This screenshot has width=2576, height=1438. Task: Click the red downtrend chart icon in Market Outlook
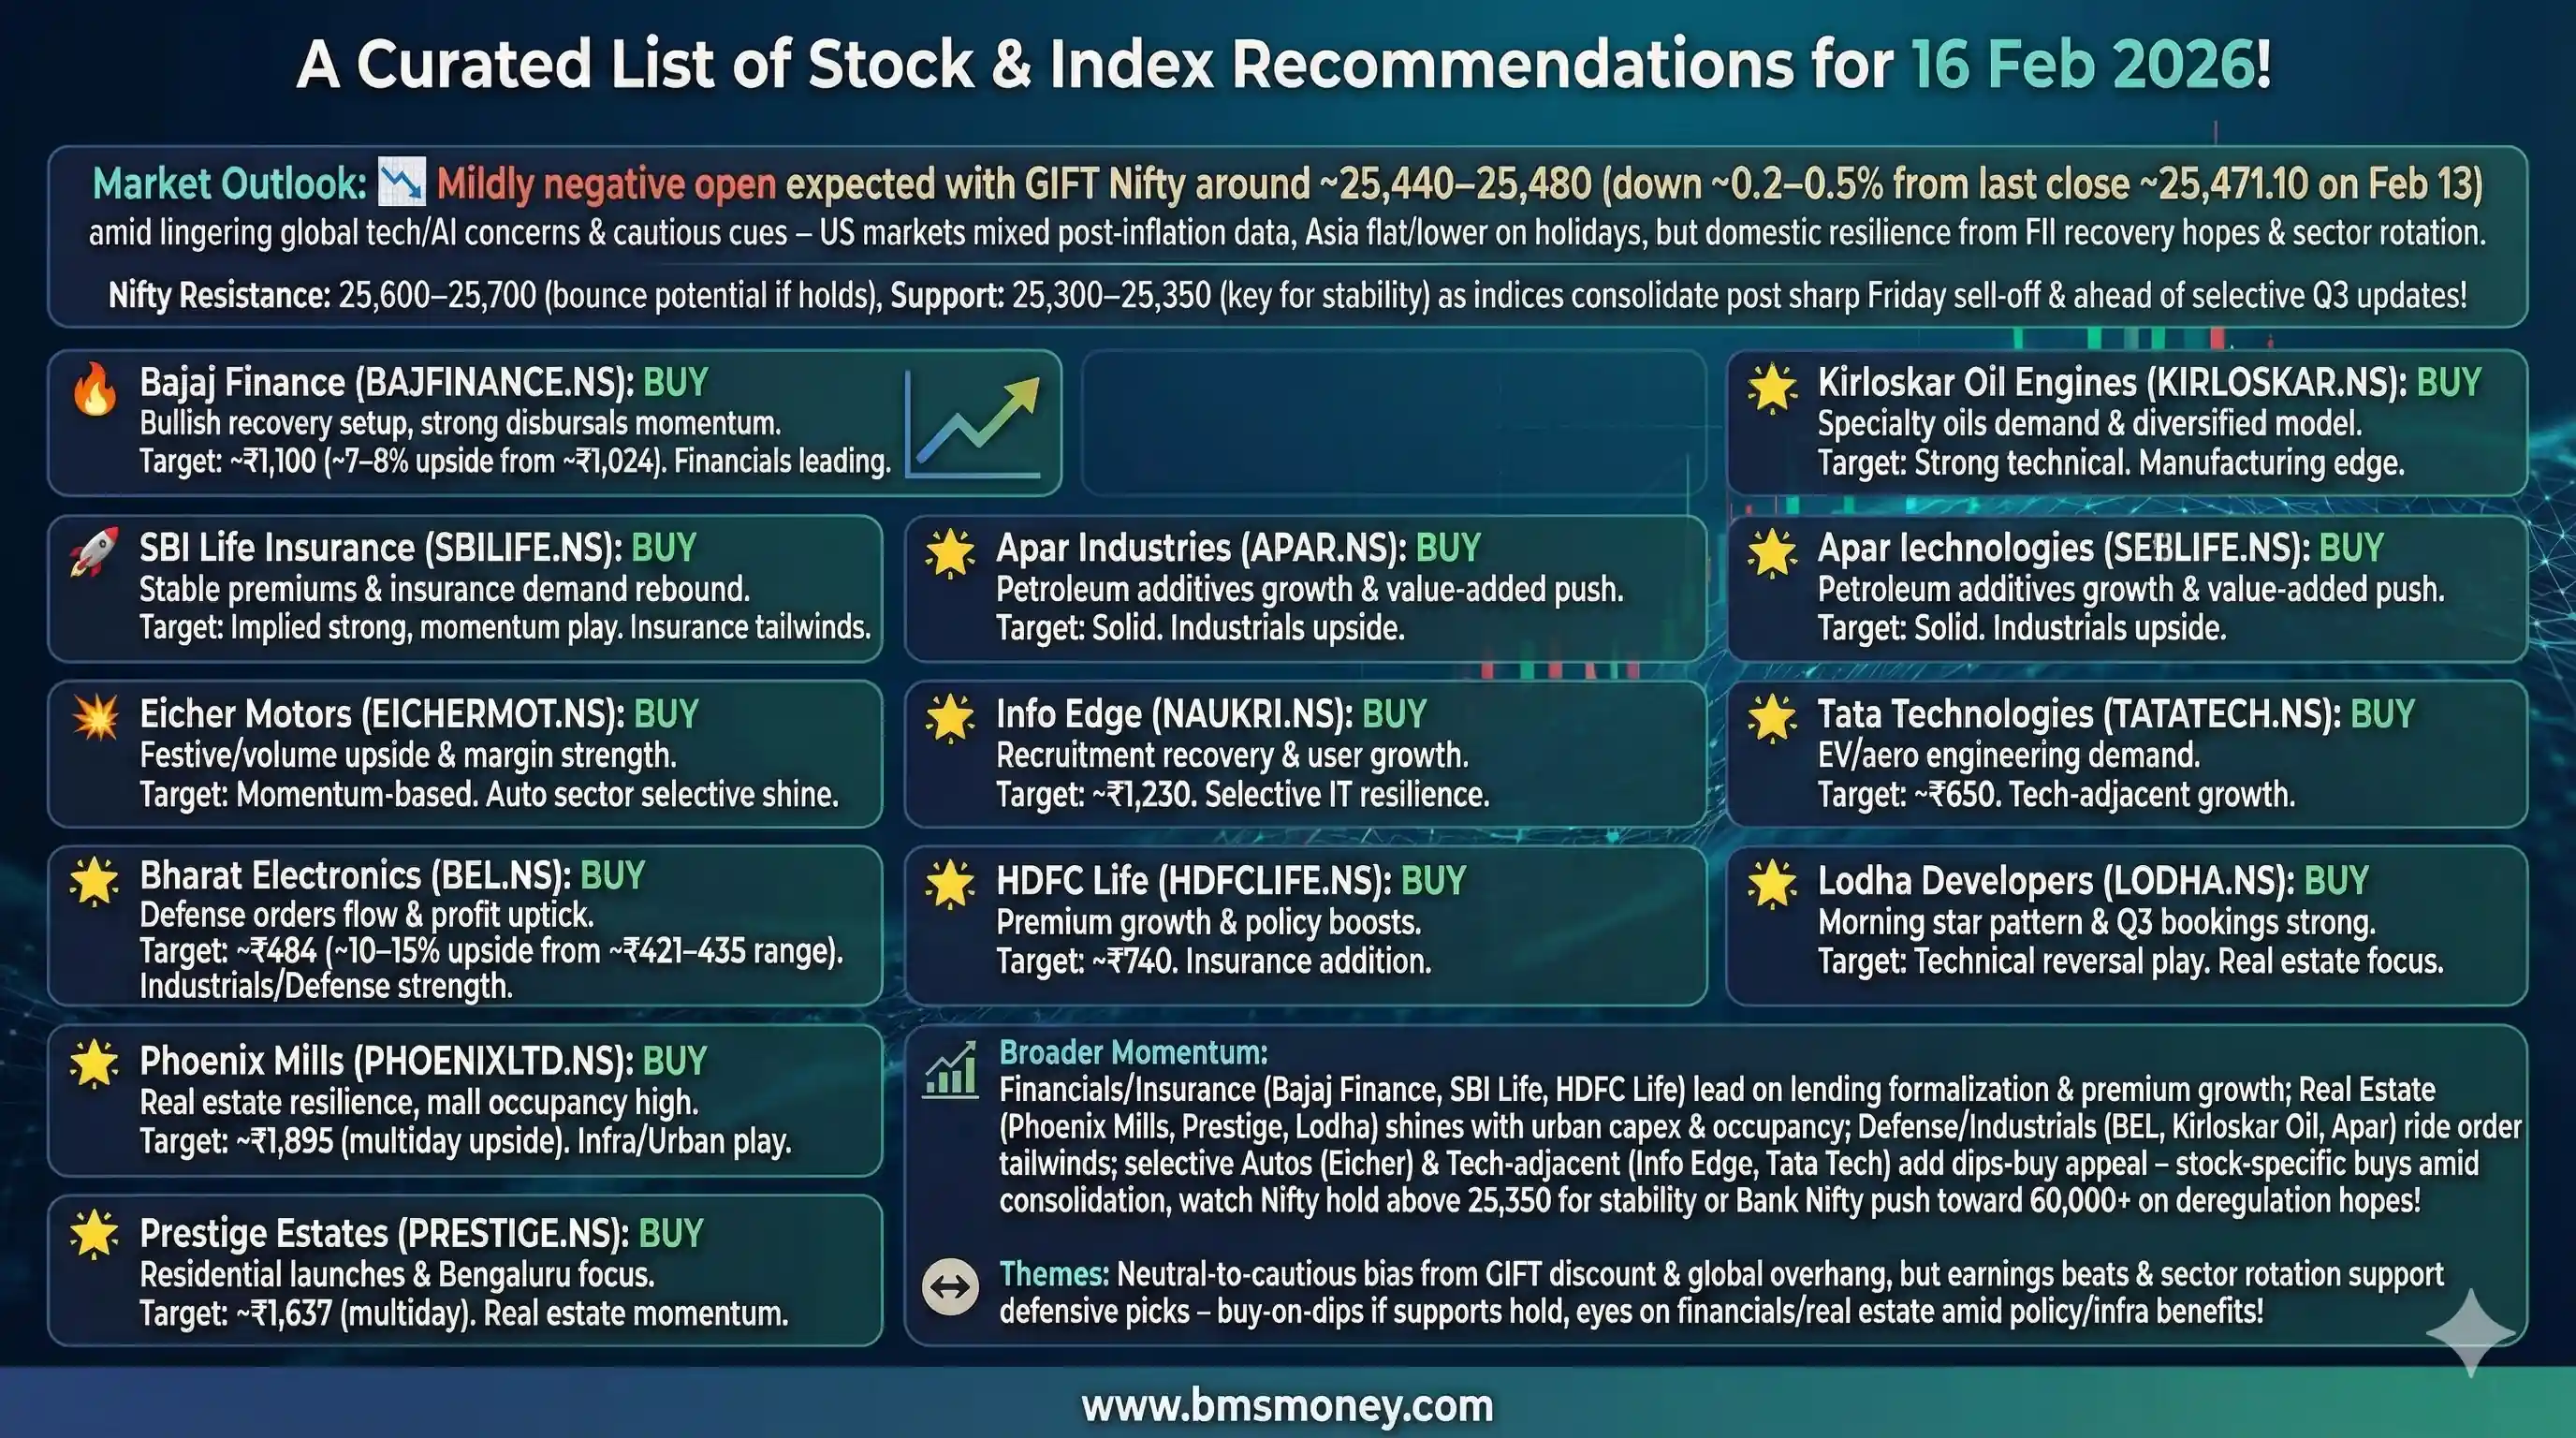(x=402, y=183)
